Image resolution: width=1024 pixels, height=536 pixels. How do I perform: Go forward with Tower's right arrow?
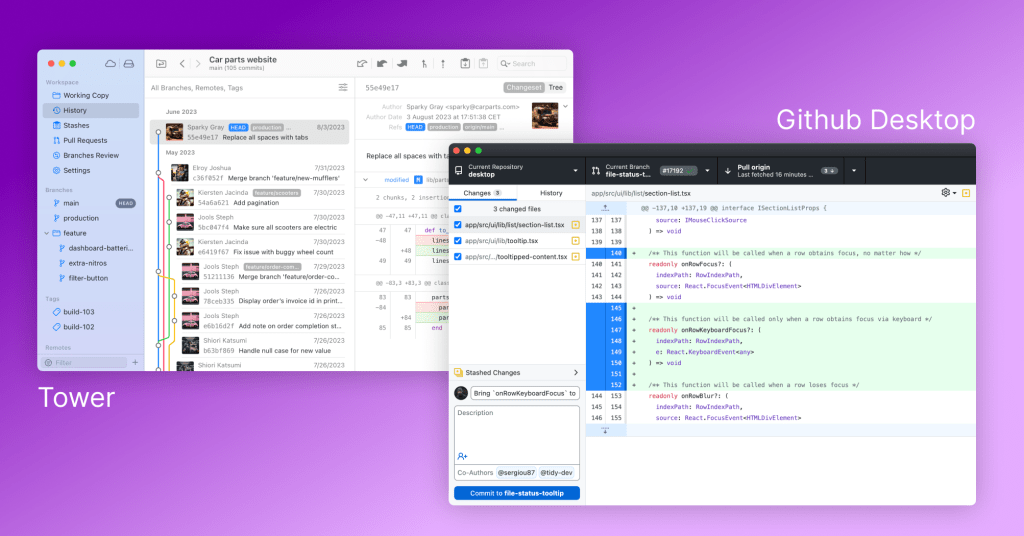(198, 63)
